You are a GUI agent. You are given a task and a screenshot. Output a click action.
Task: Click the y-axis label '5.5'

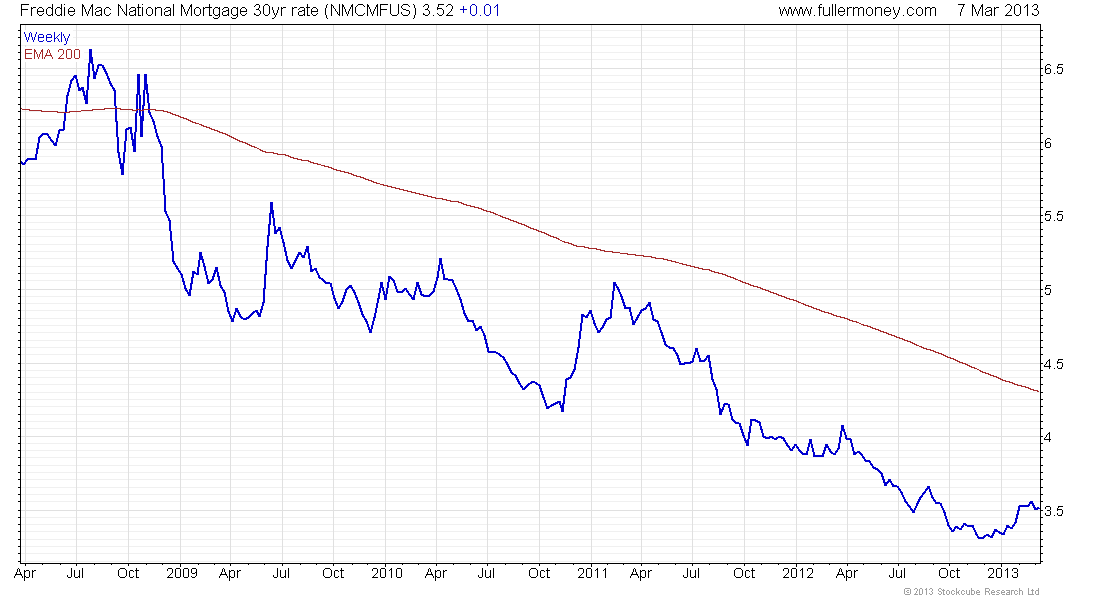1054,217
